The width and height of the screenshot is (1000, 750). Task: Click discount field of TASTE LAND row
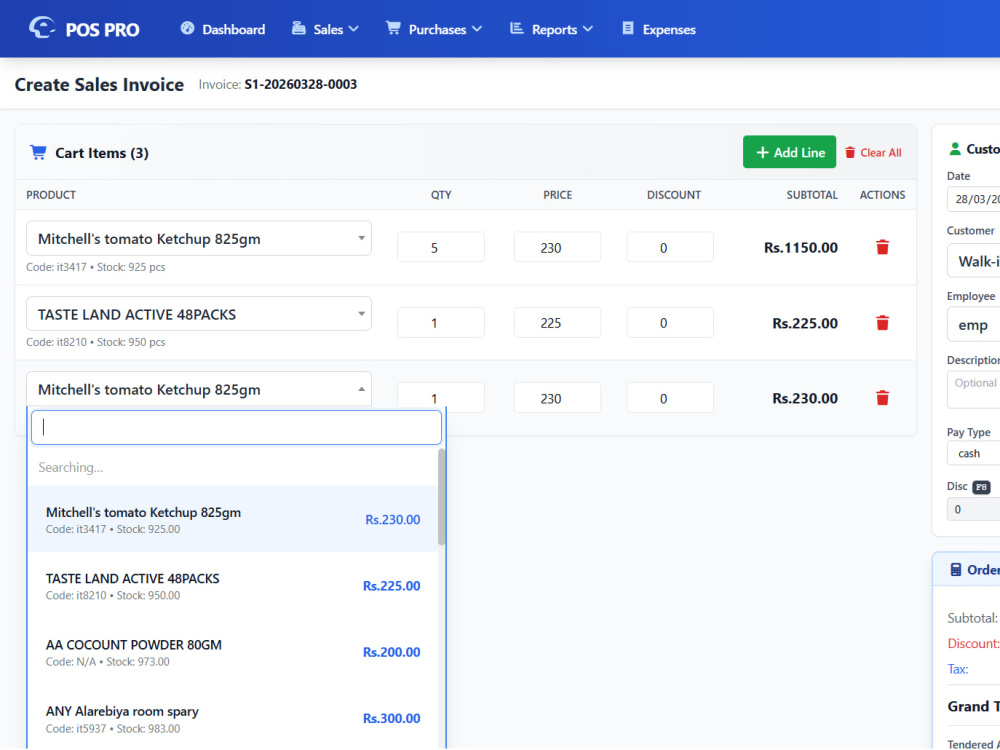click(x=670, y=323)
